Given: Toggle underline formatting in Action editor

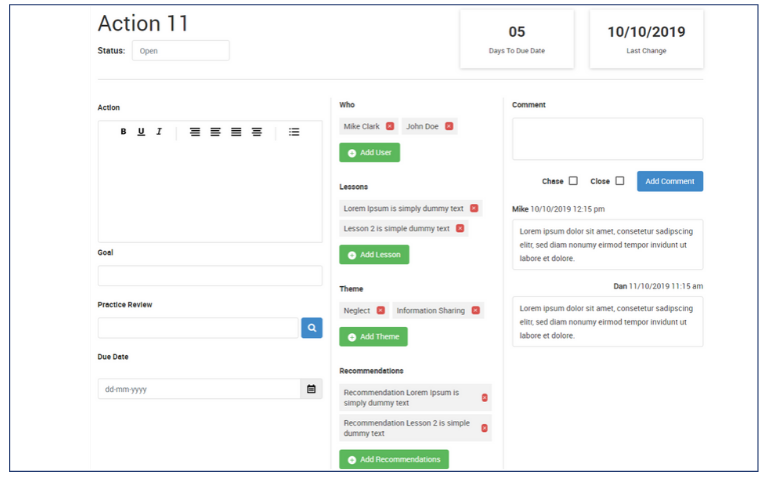Looking at the screenshot, I should (x=141, y=131).
